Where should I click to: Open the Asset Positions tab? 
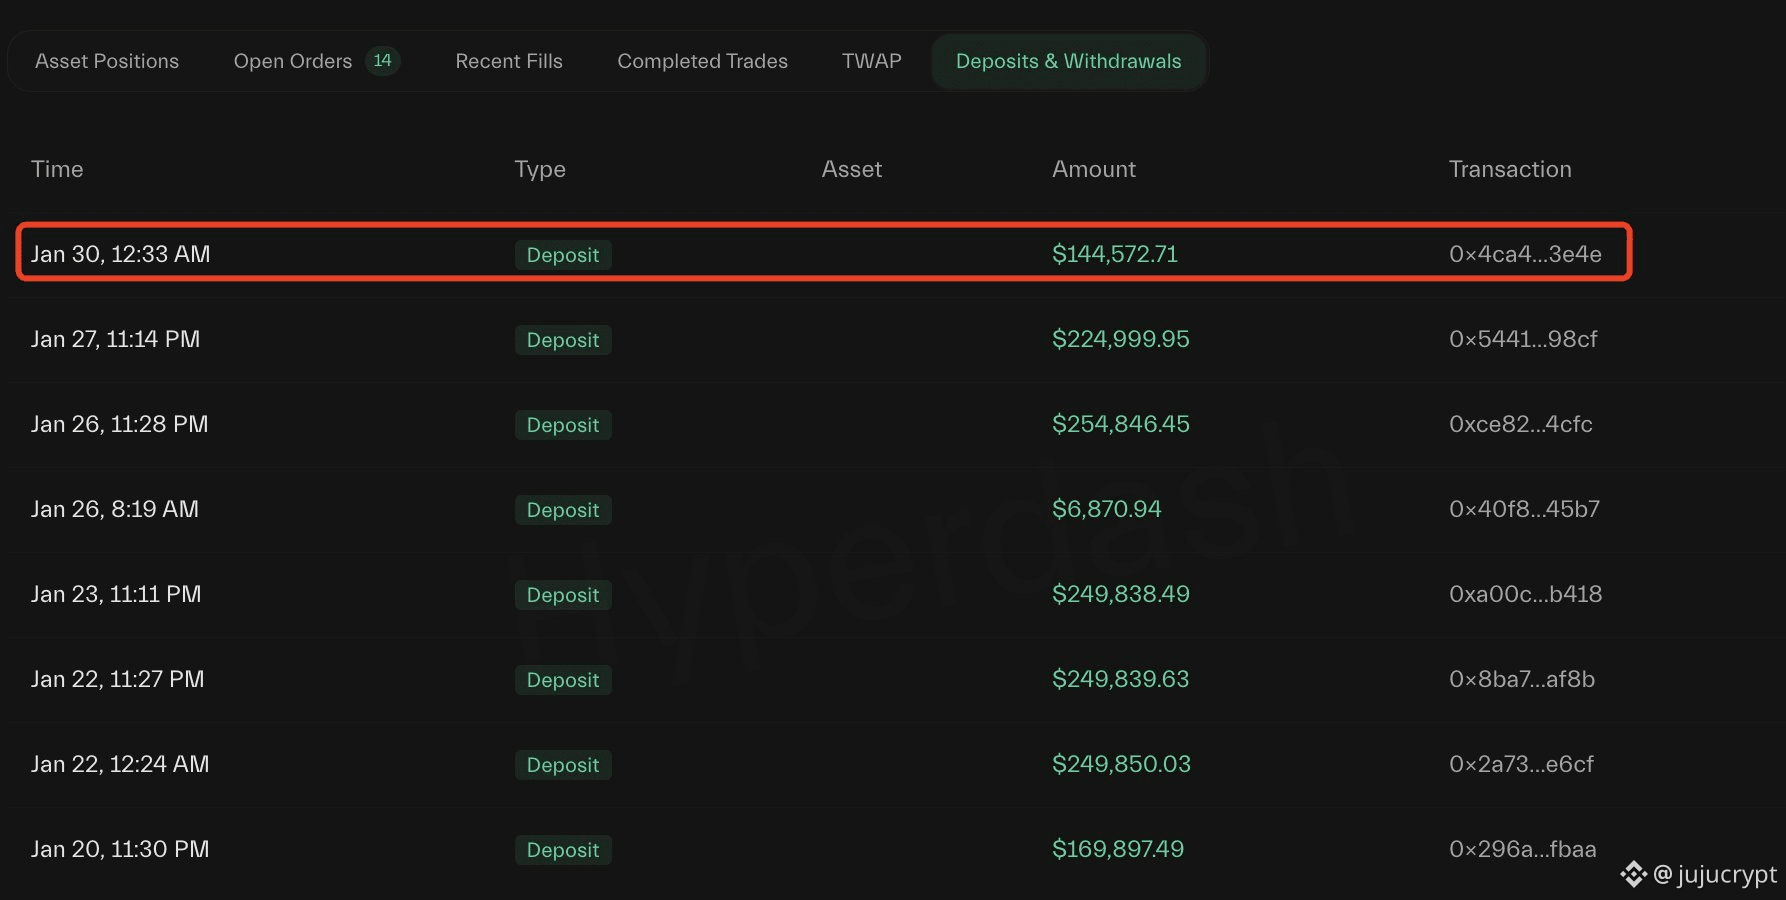coord(107,61)
